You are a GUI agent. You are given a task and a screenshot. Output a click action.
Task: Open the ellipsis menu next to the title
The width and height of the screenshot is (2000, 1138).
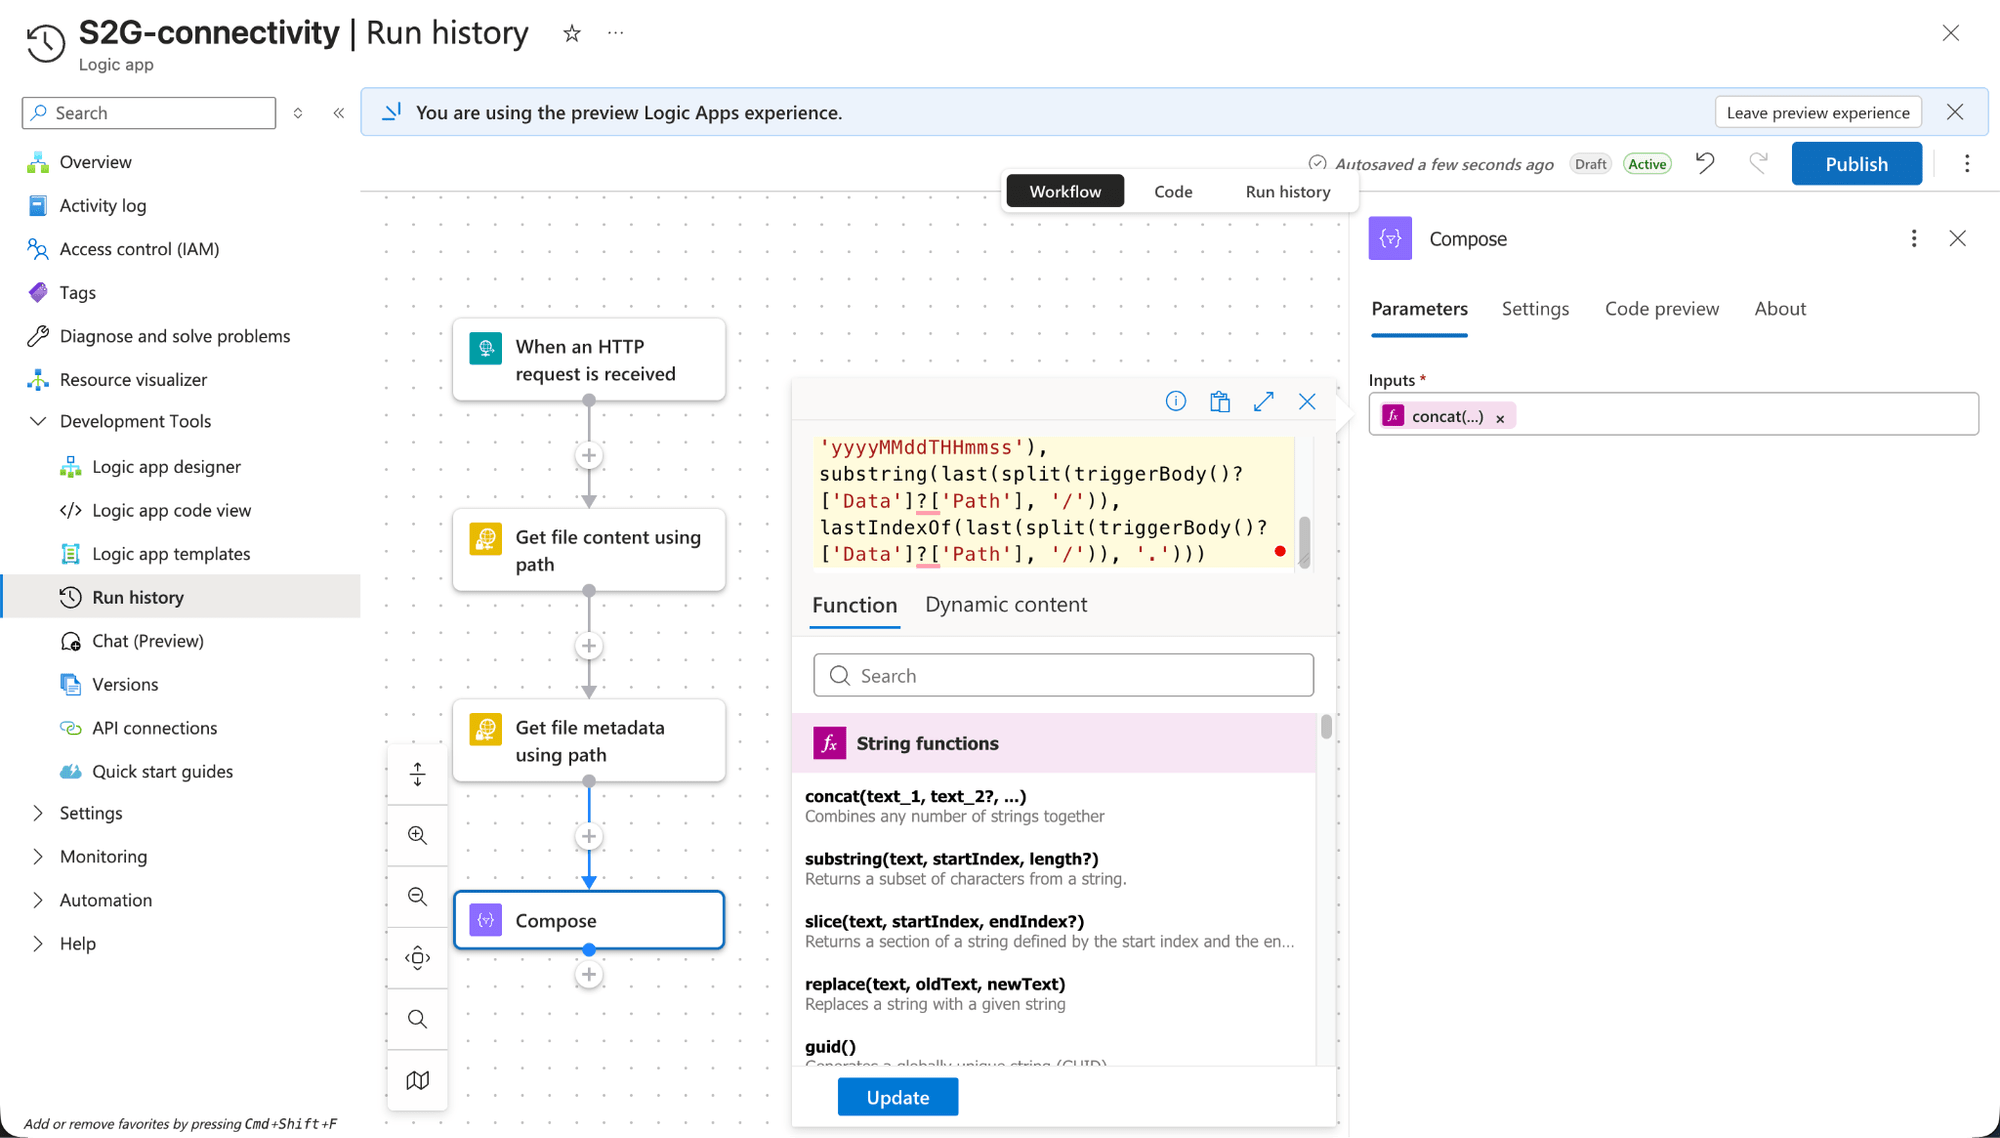click(616, 33)
